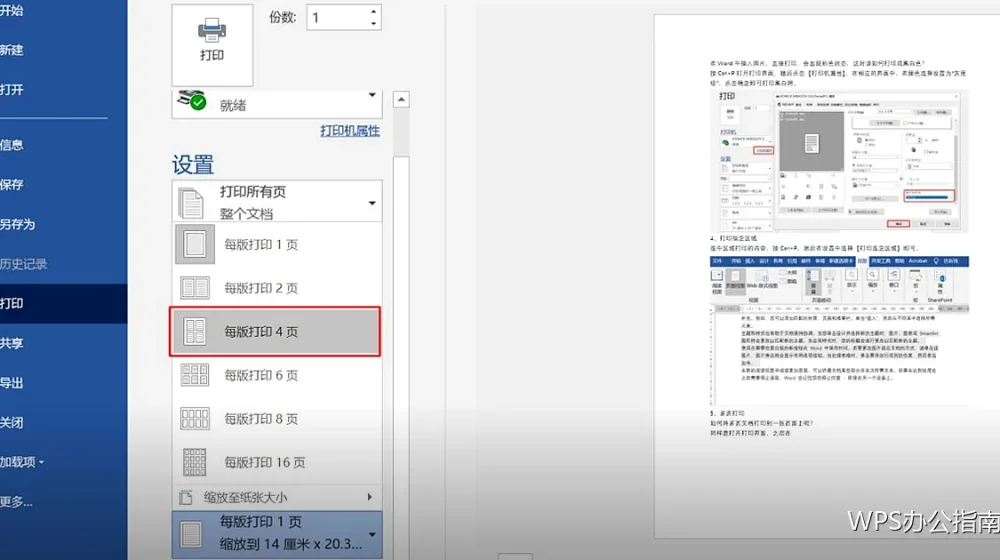The image size is (1000, 560).
Task: Click the sixteen-page layout icon
Action: [x=195, y=462]
